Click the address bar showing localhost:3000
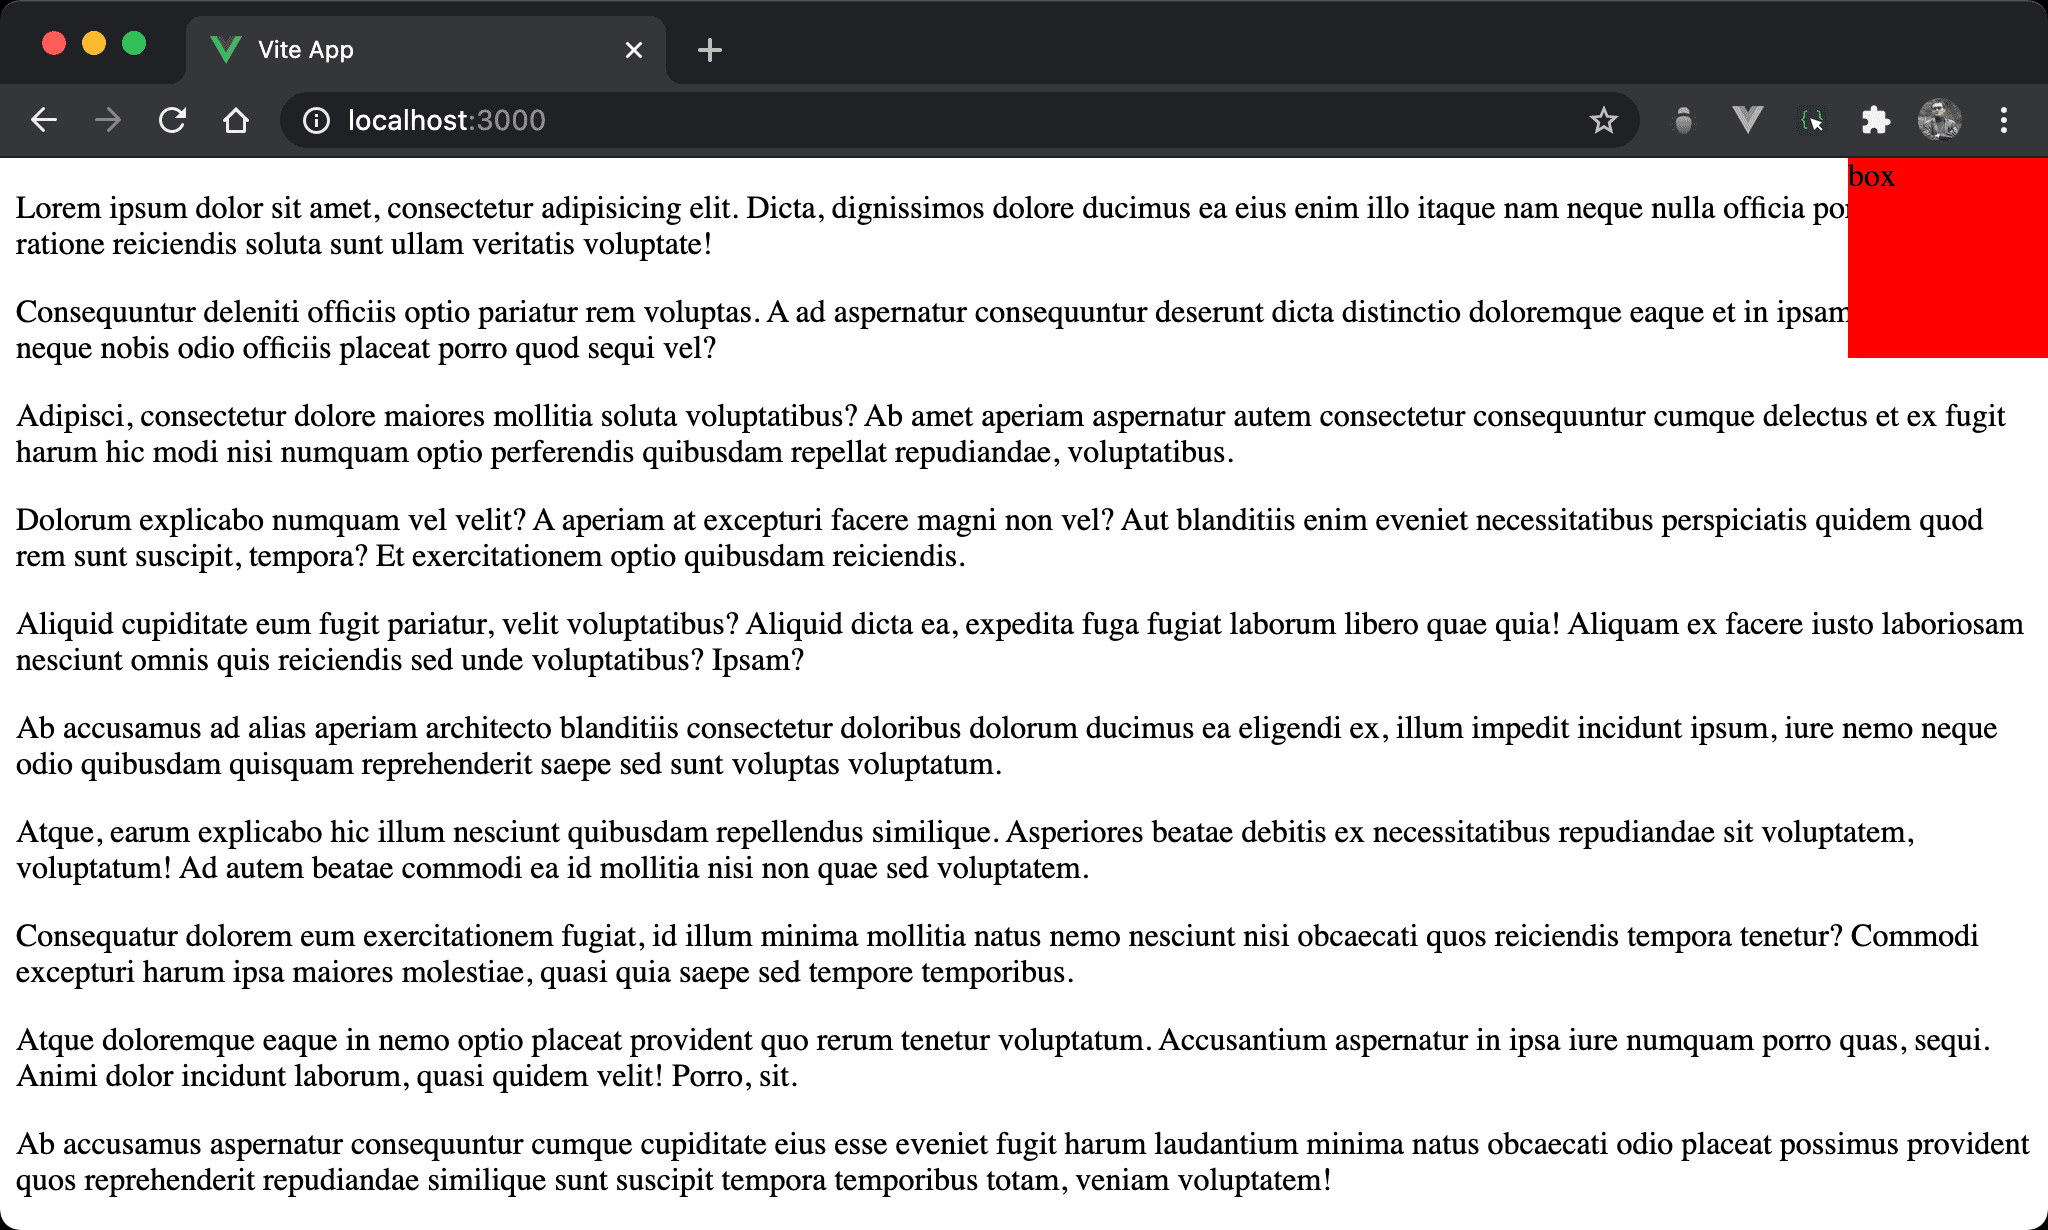2048x1230 pixels. pos(447,120)
